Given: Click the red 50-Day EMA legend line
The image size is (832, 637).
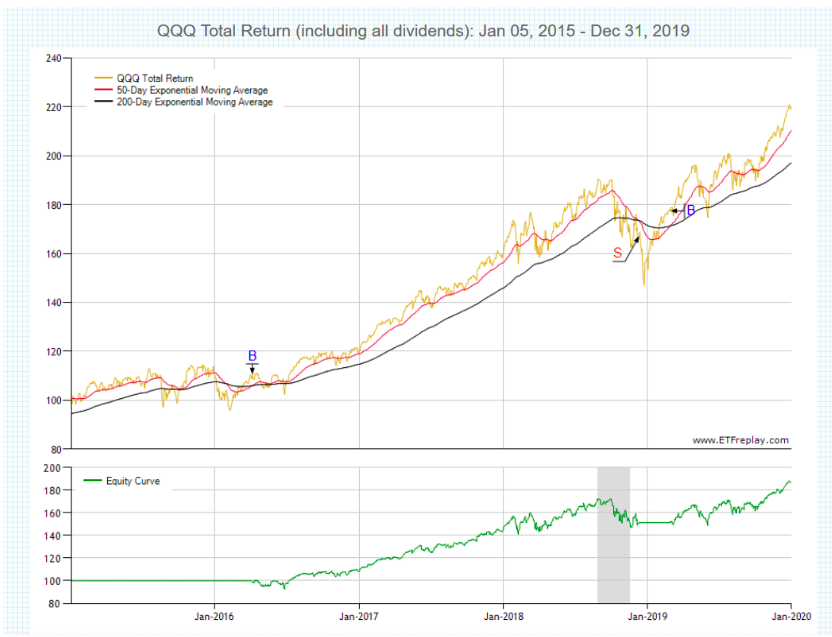Looking at the screenshot, I should [104, 90].
